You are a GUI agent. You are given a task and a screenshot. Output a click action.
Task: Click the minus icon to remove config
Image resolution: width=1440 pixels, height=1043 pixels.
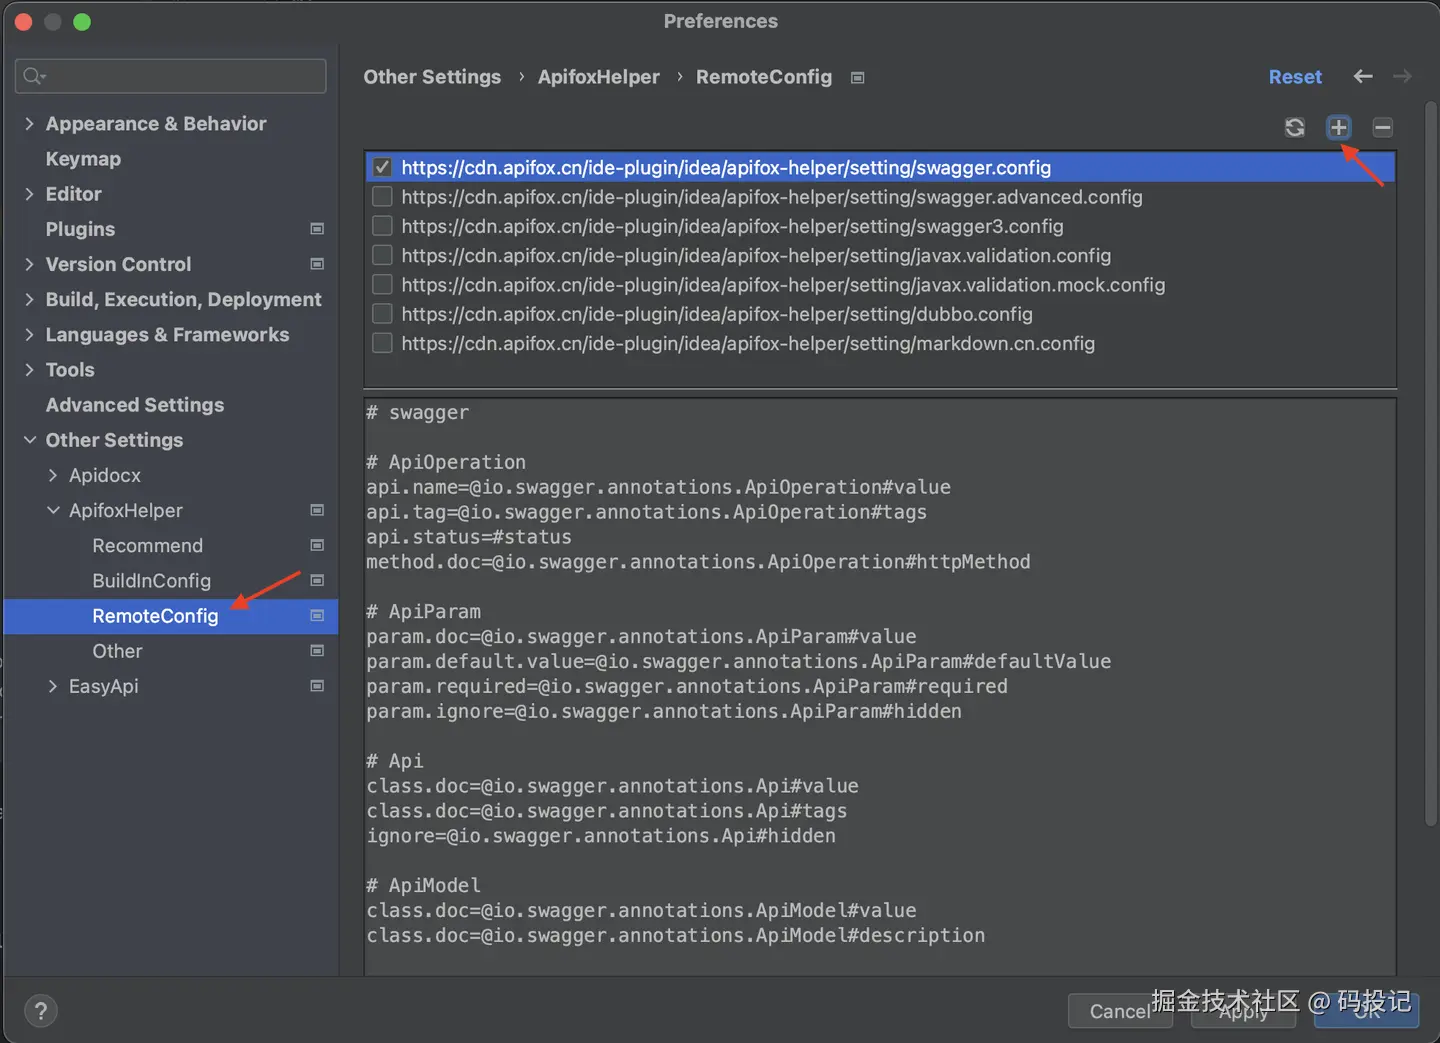1383,127
